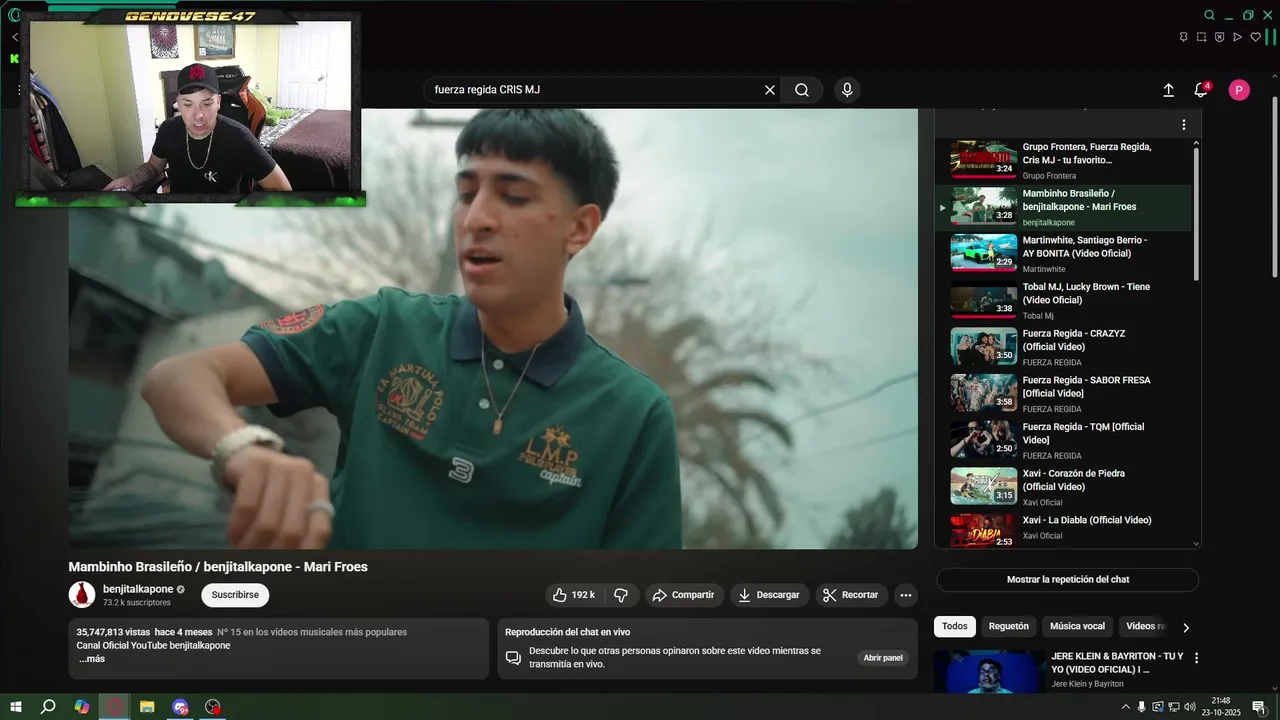Open Windows taskbar search
This screenshot has height=720, width=1280.
[48, 707]
